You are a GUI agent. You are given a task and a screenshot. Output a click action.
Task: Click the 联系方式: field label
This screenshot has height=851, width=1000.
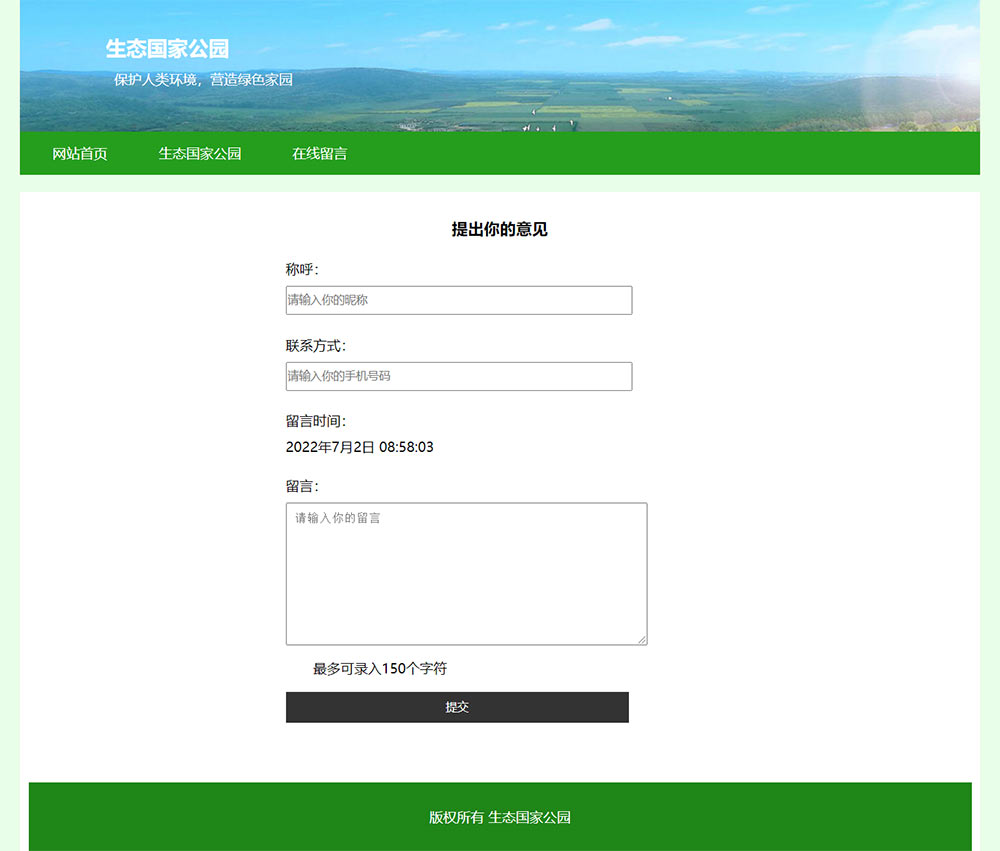click(316, 346)
